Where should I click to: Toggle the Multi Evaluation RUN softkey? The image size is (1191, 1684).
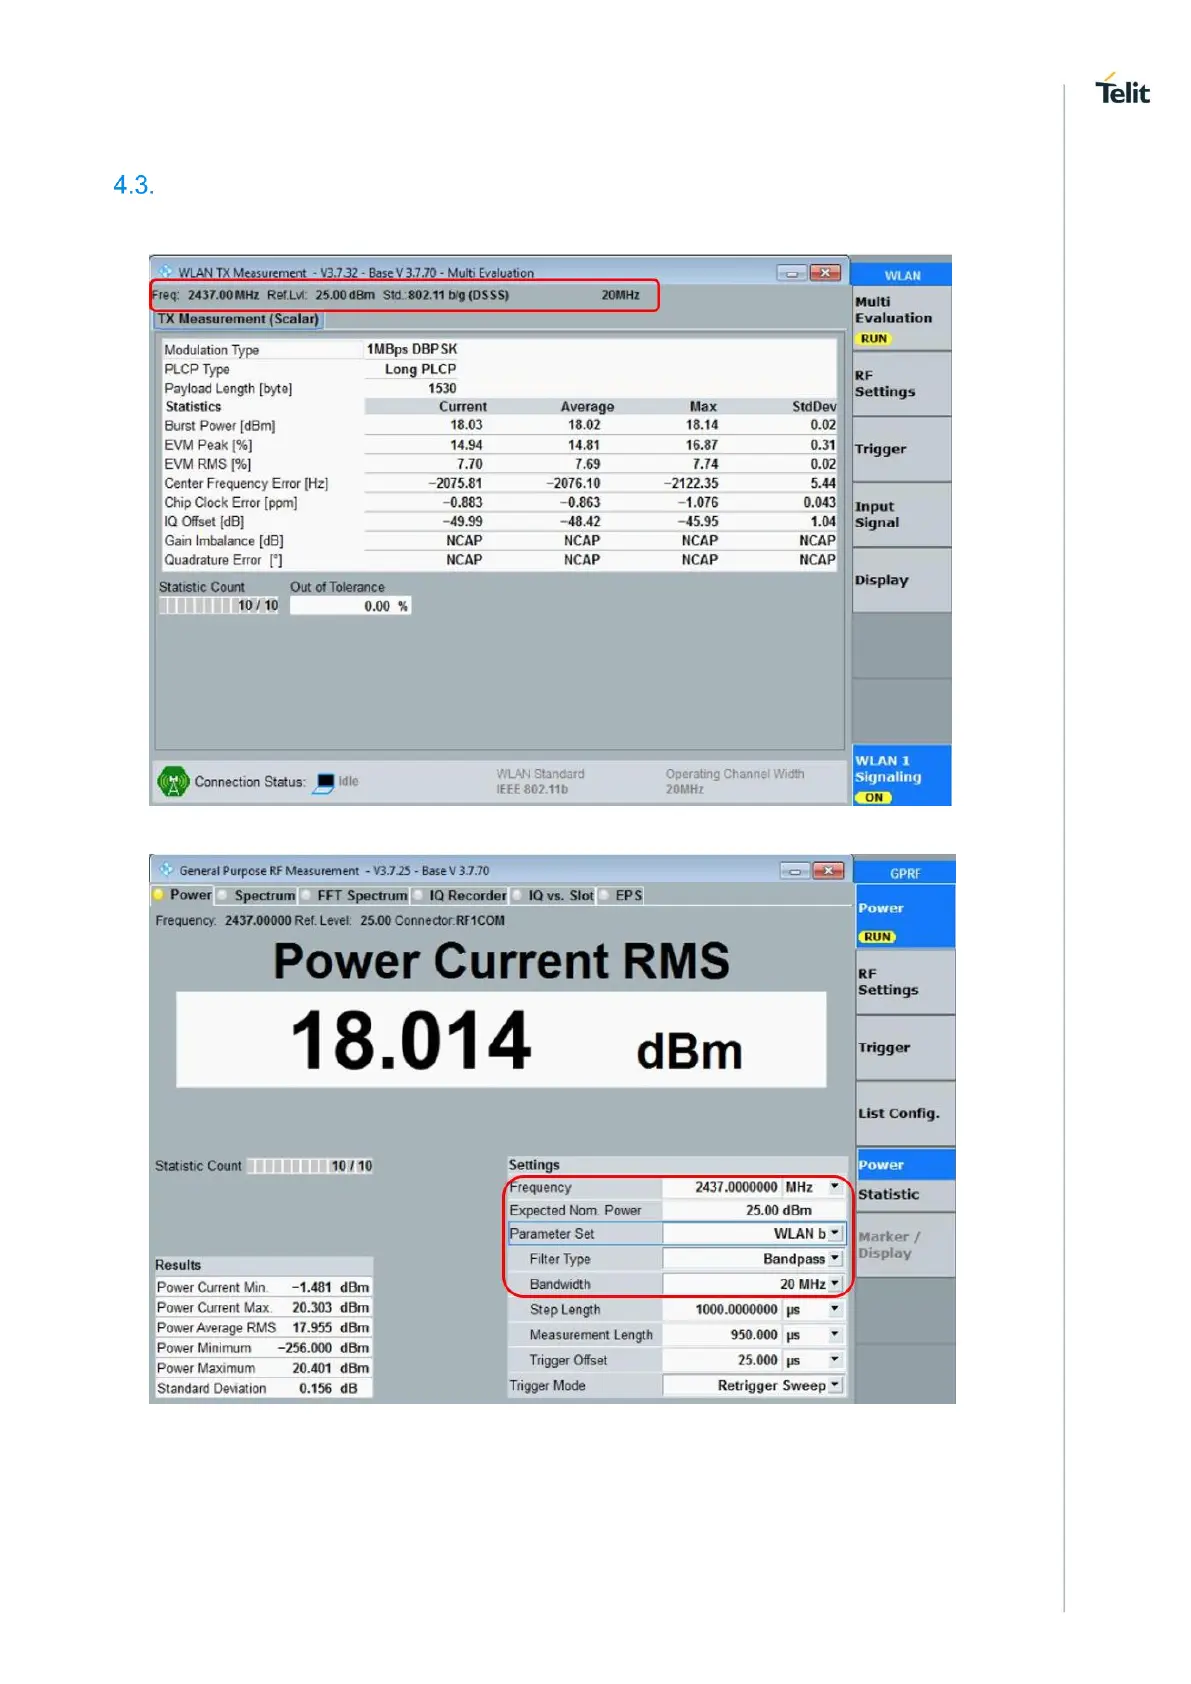tap(901, 319)
